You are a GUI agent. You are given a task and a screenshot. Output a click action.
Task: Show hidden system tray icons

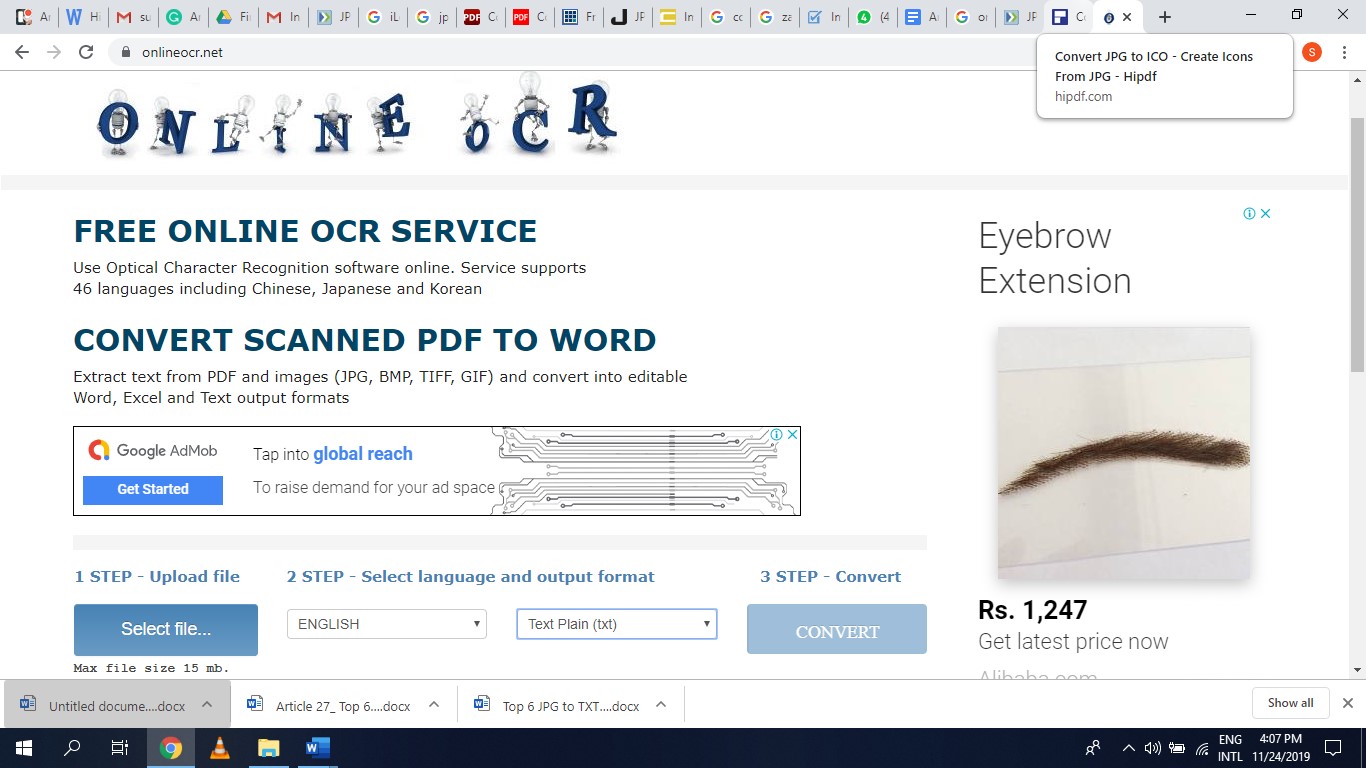pos(1129,748)
